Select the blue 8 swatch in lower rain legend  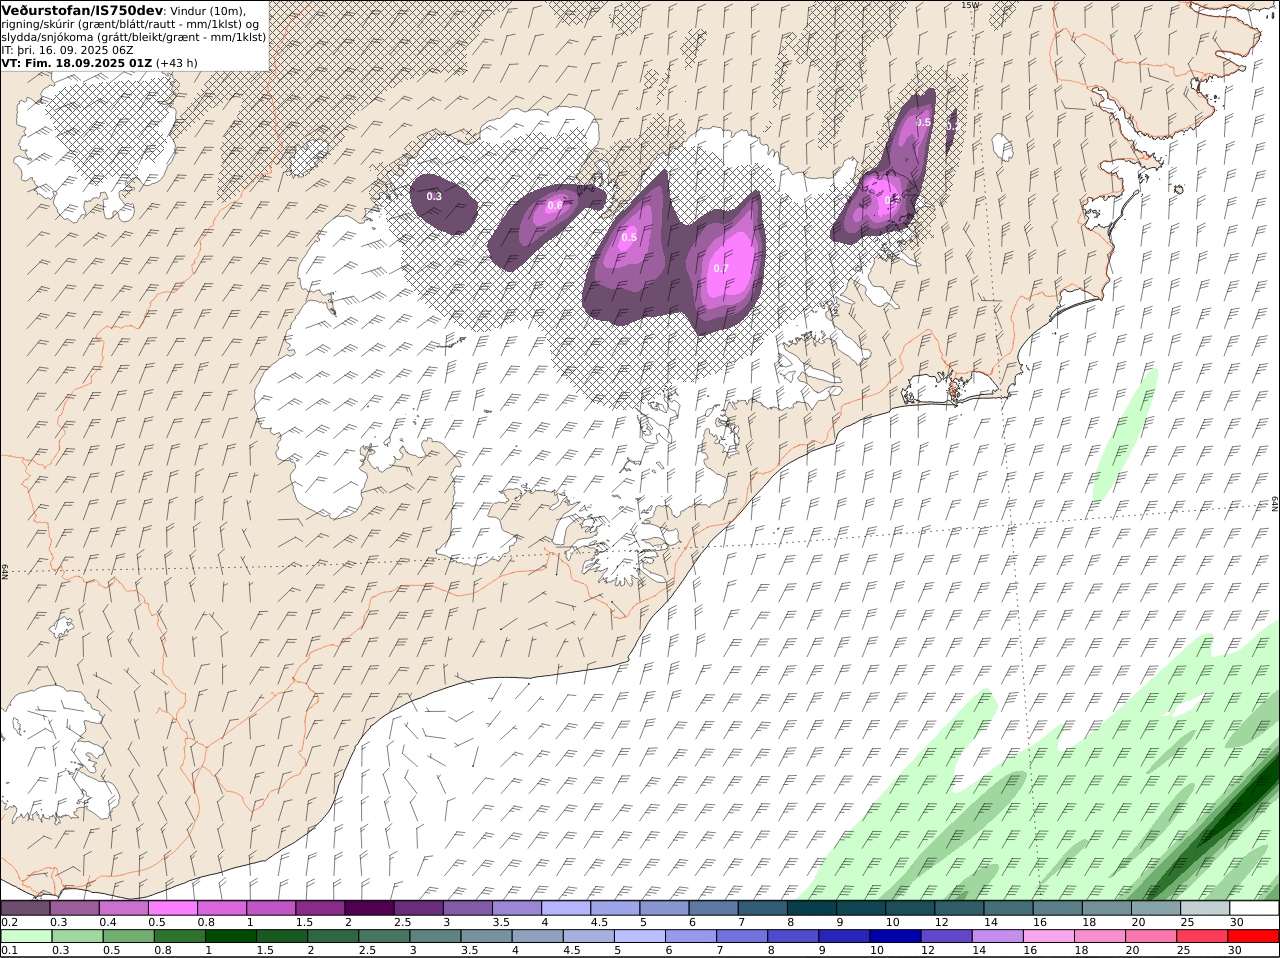coord(793,936)
